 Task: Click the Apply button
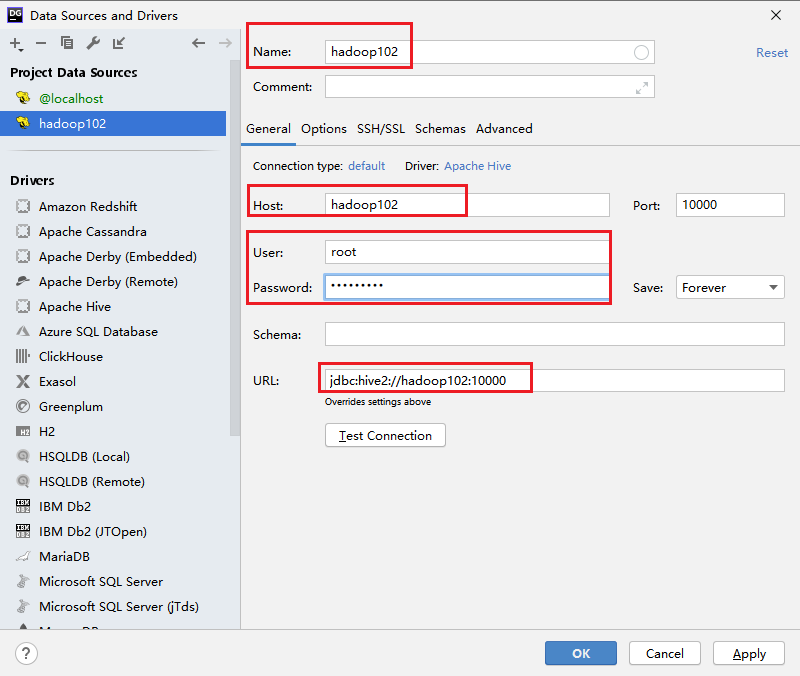click(749, 654)
